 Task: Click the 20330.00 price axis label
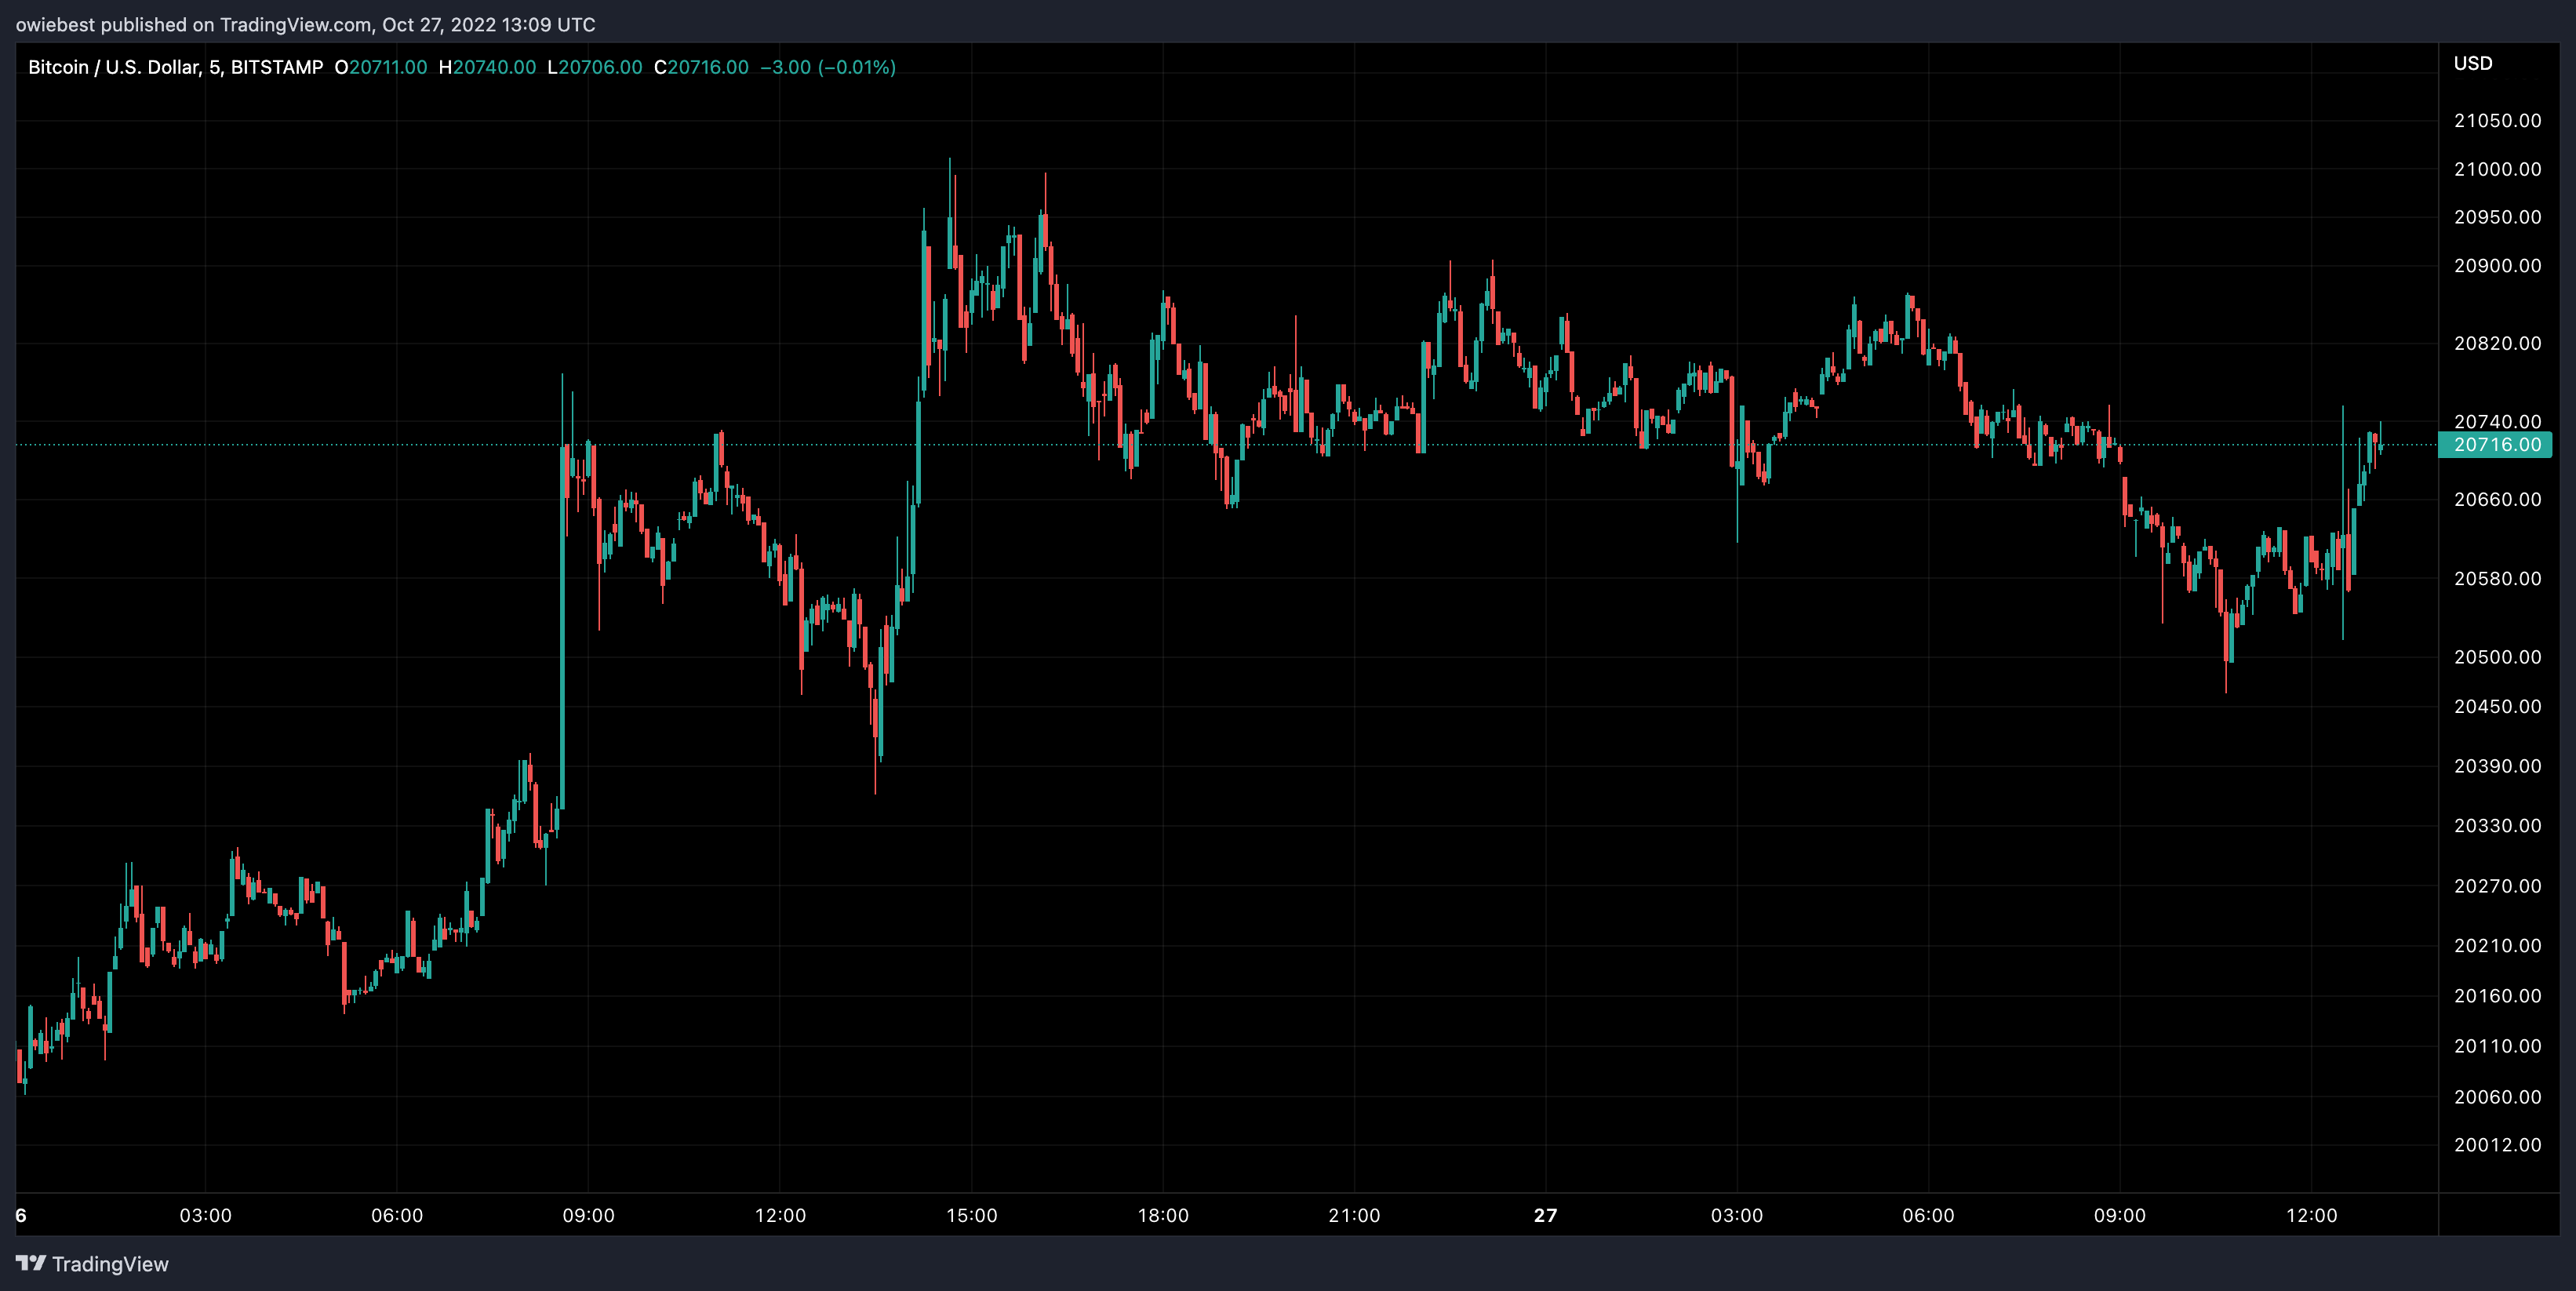pos(2497,825)
